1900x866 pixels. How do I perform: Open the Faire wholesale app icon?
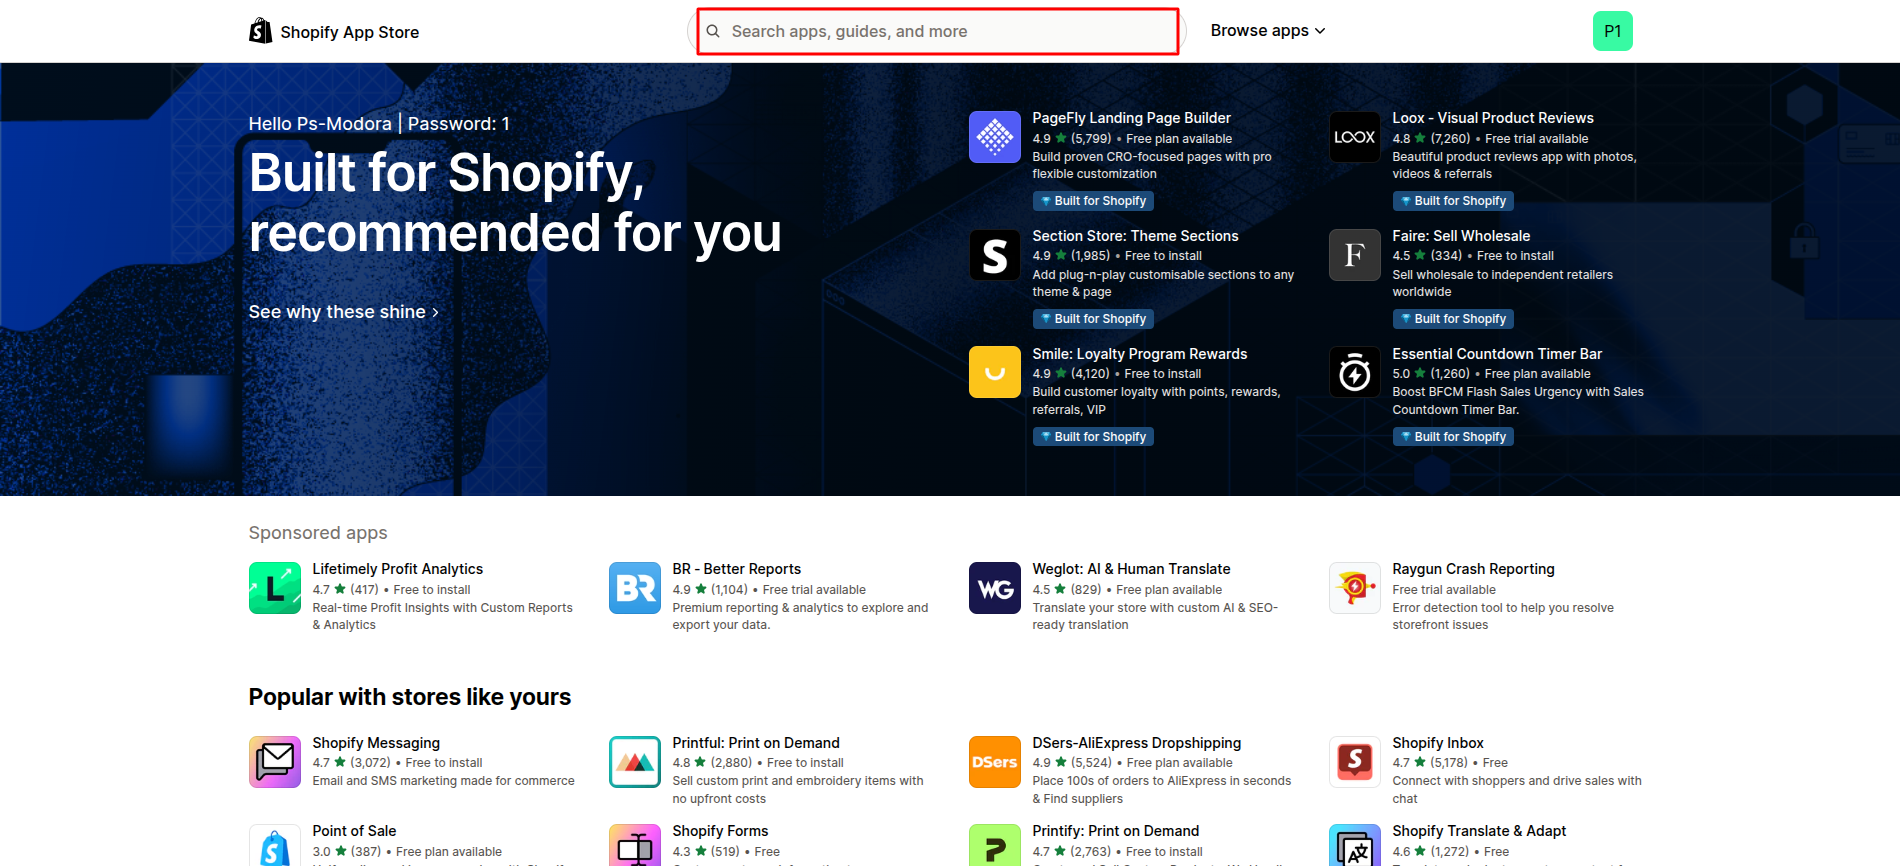[1354, 255]
